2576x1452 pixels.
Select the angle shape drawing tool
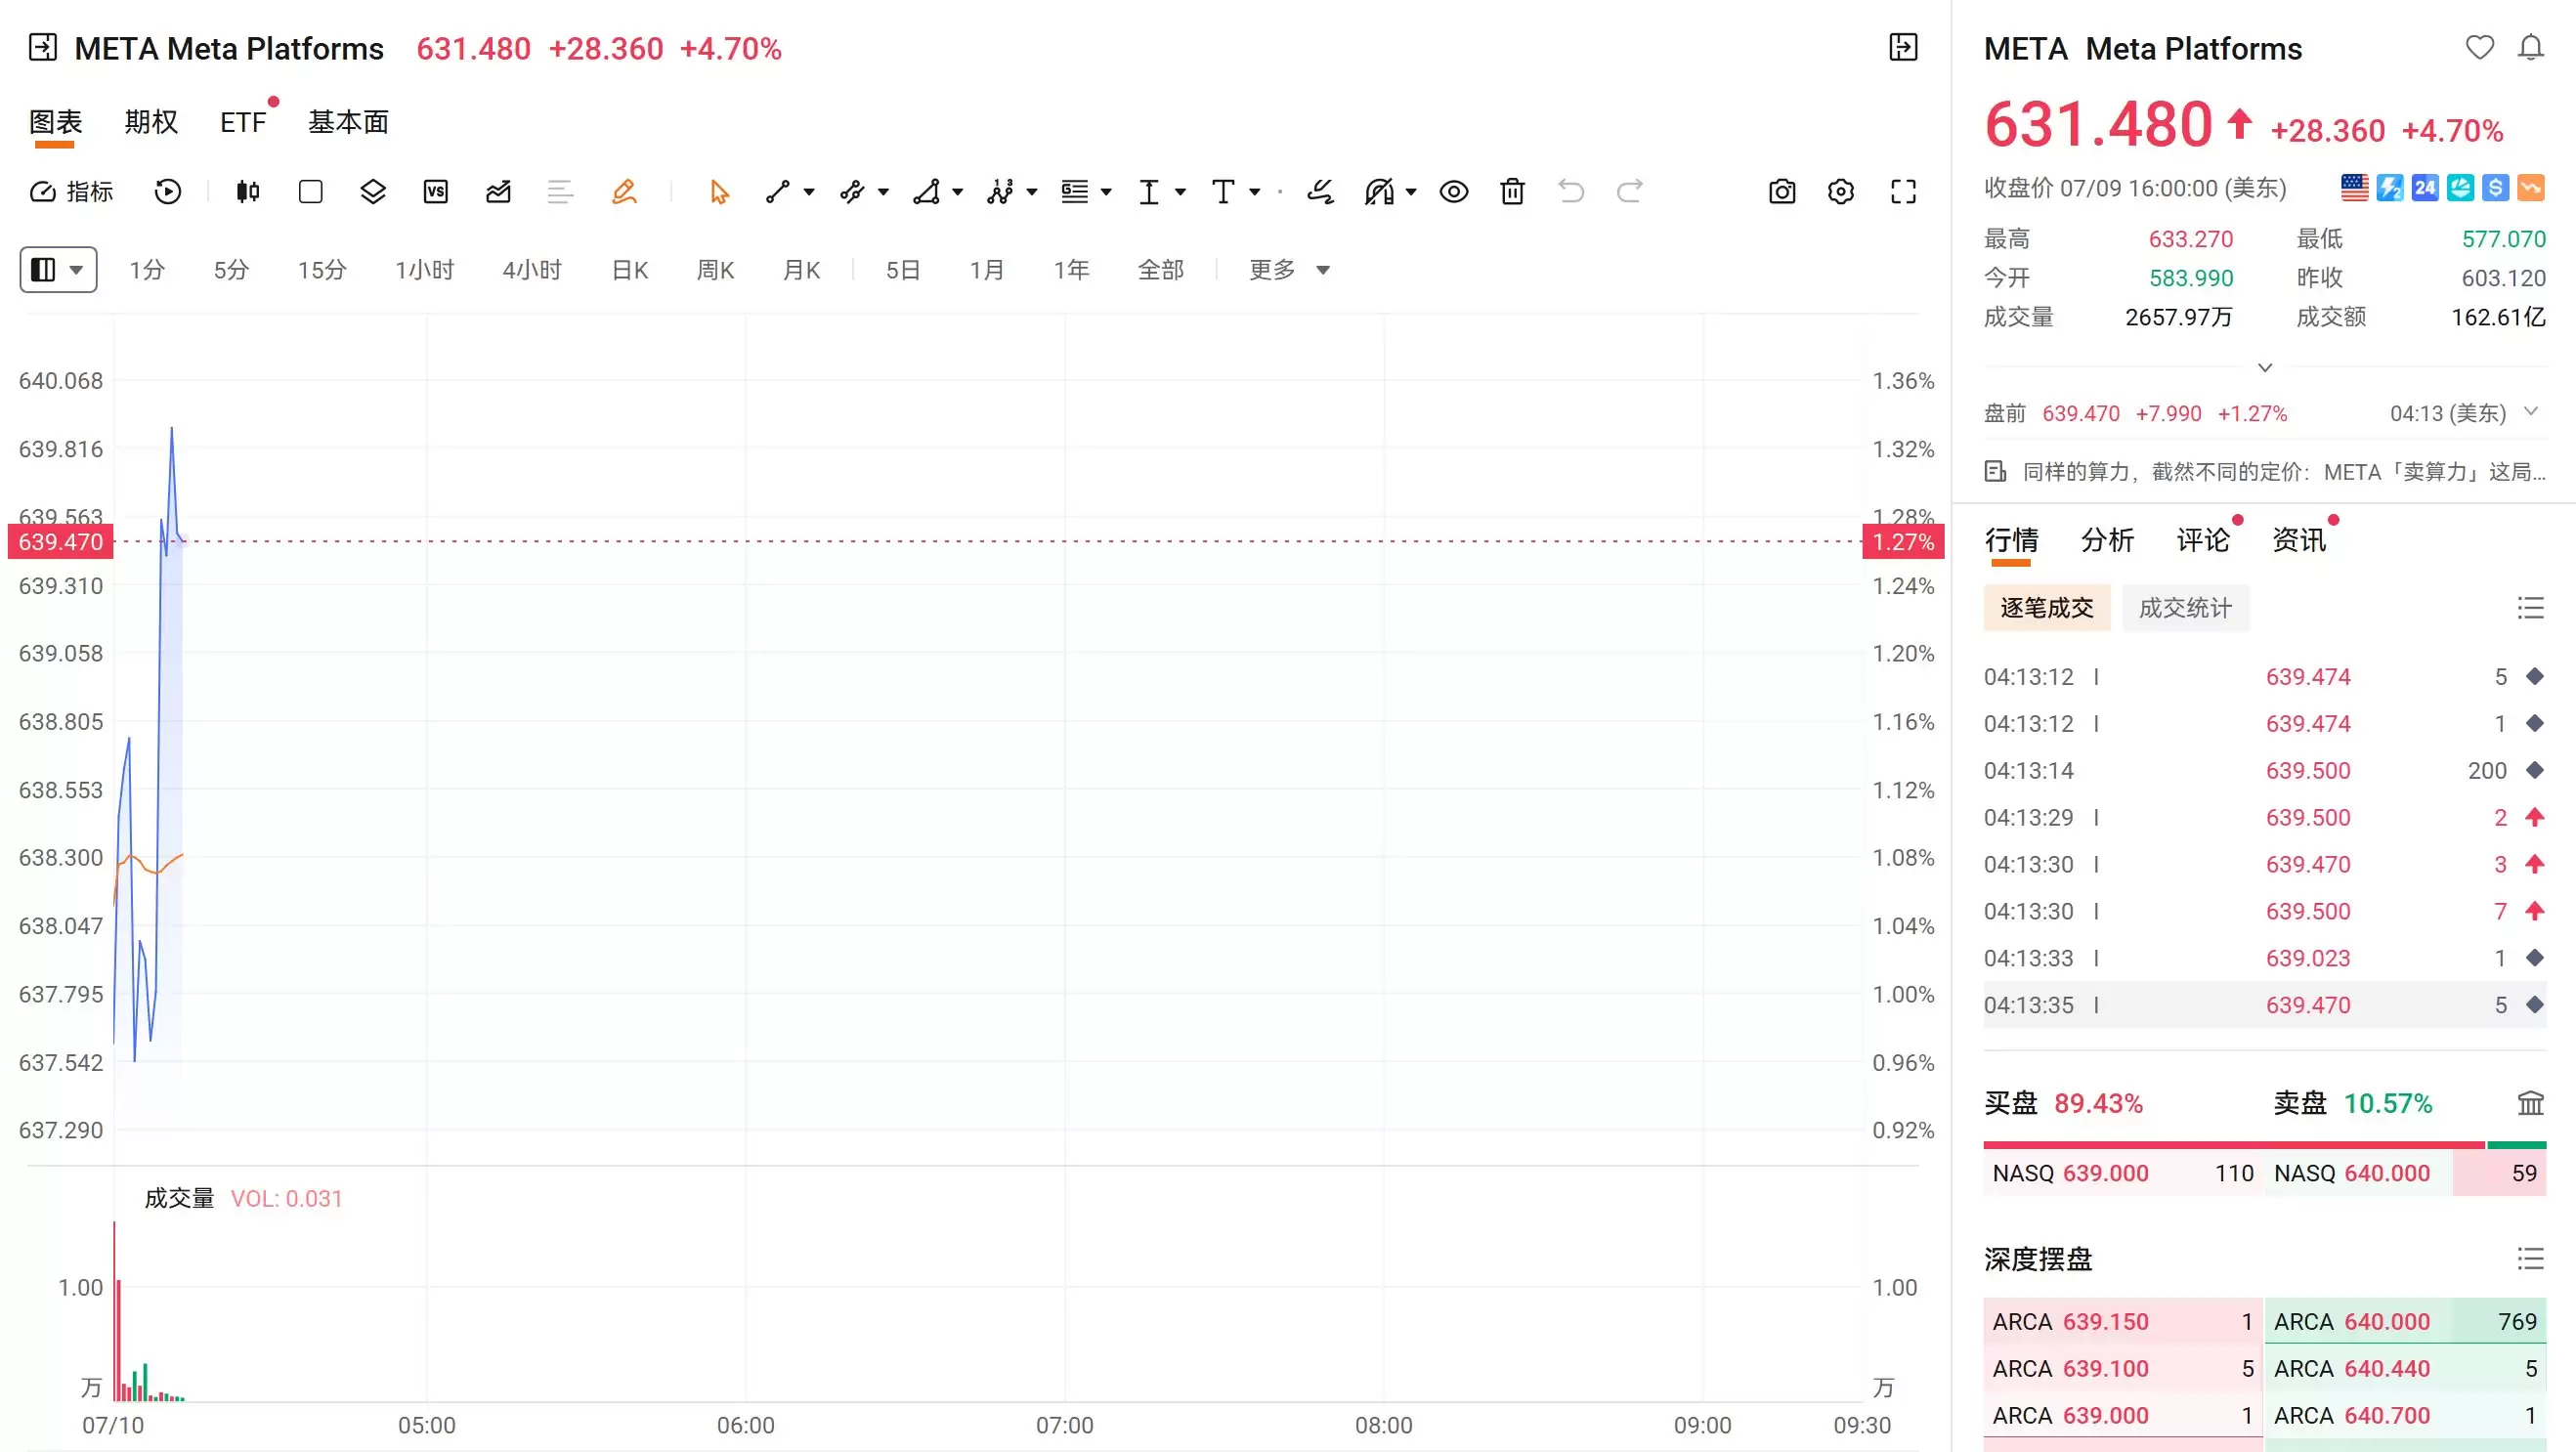926,191
